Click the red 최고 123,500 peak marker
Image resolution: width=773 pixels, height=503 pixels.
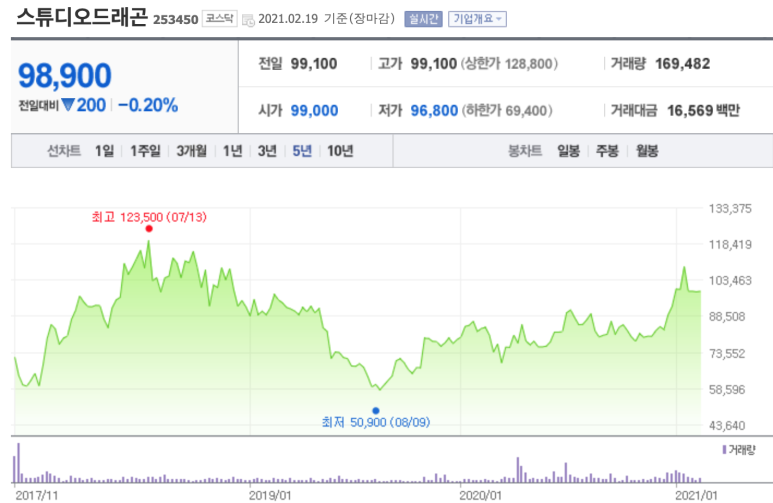[149, 229]
